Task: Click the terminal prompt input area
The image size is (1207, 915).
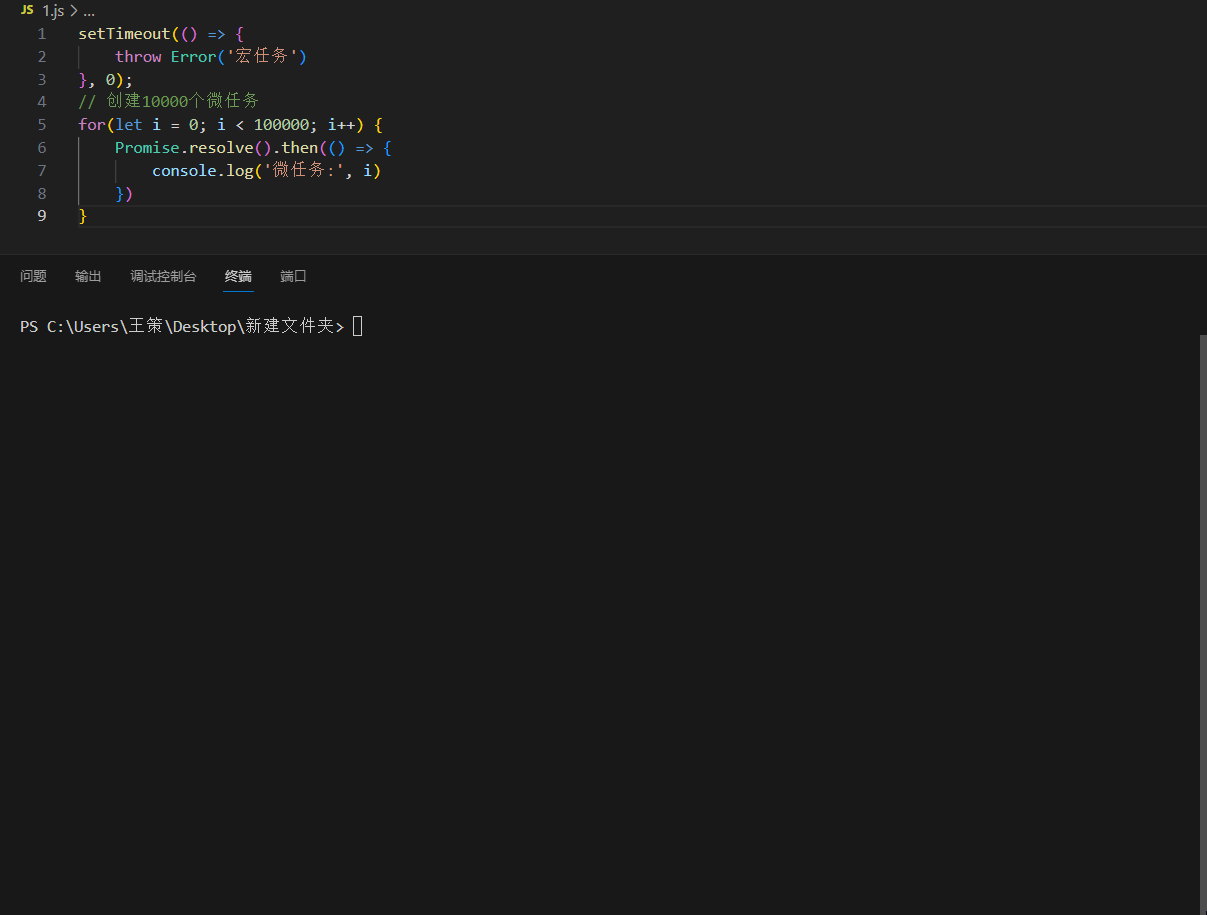Action: [x=358, y=325]
